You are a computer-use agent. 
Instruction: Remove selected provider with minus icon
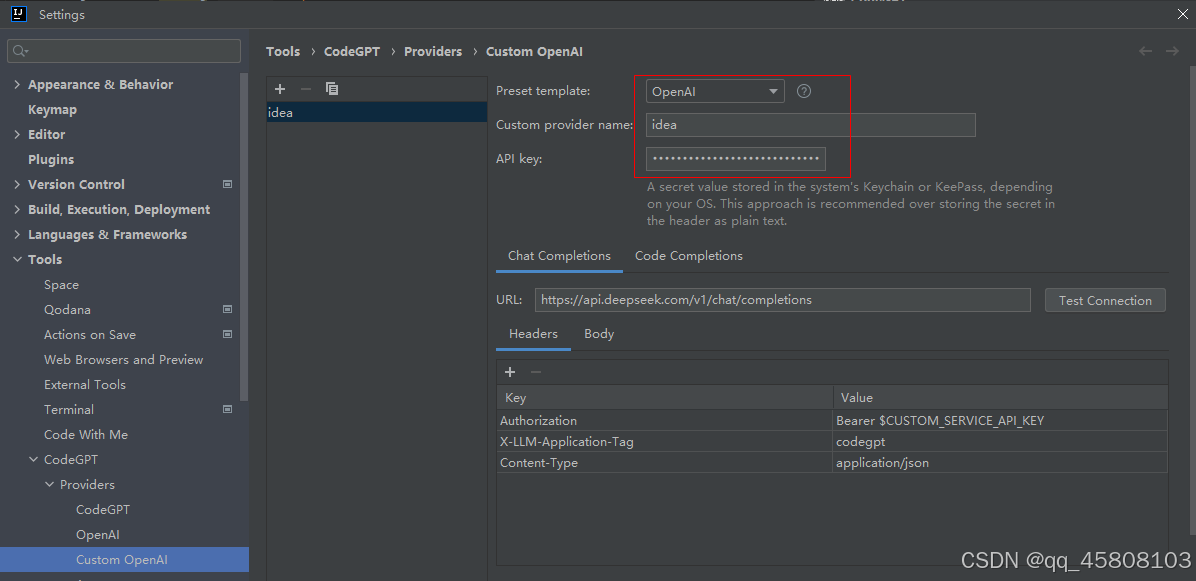[306, 89]
